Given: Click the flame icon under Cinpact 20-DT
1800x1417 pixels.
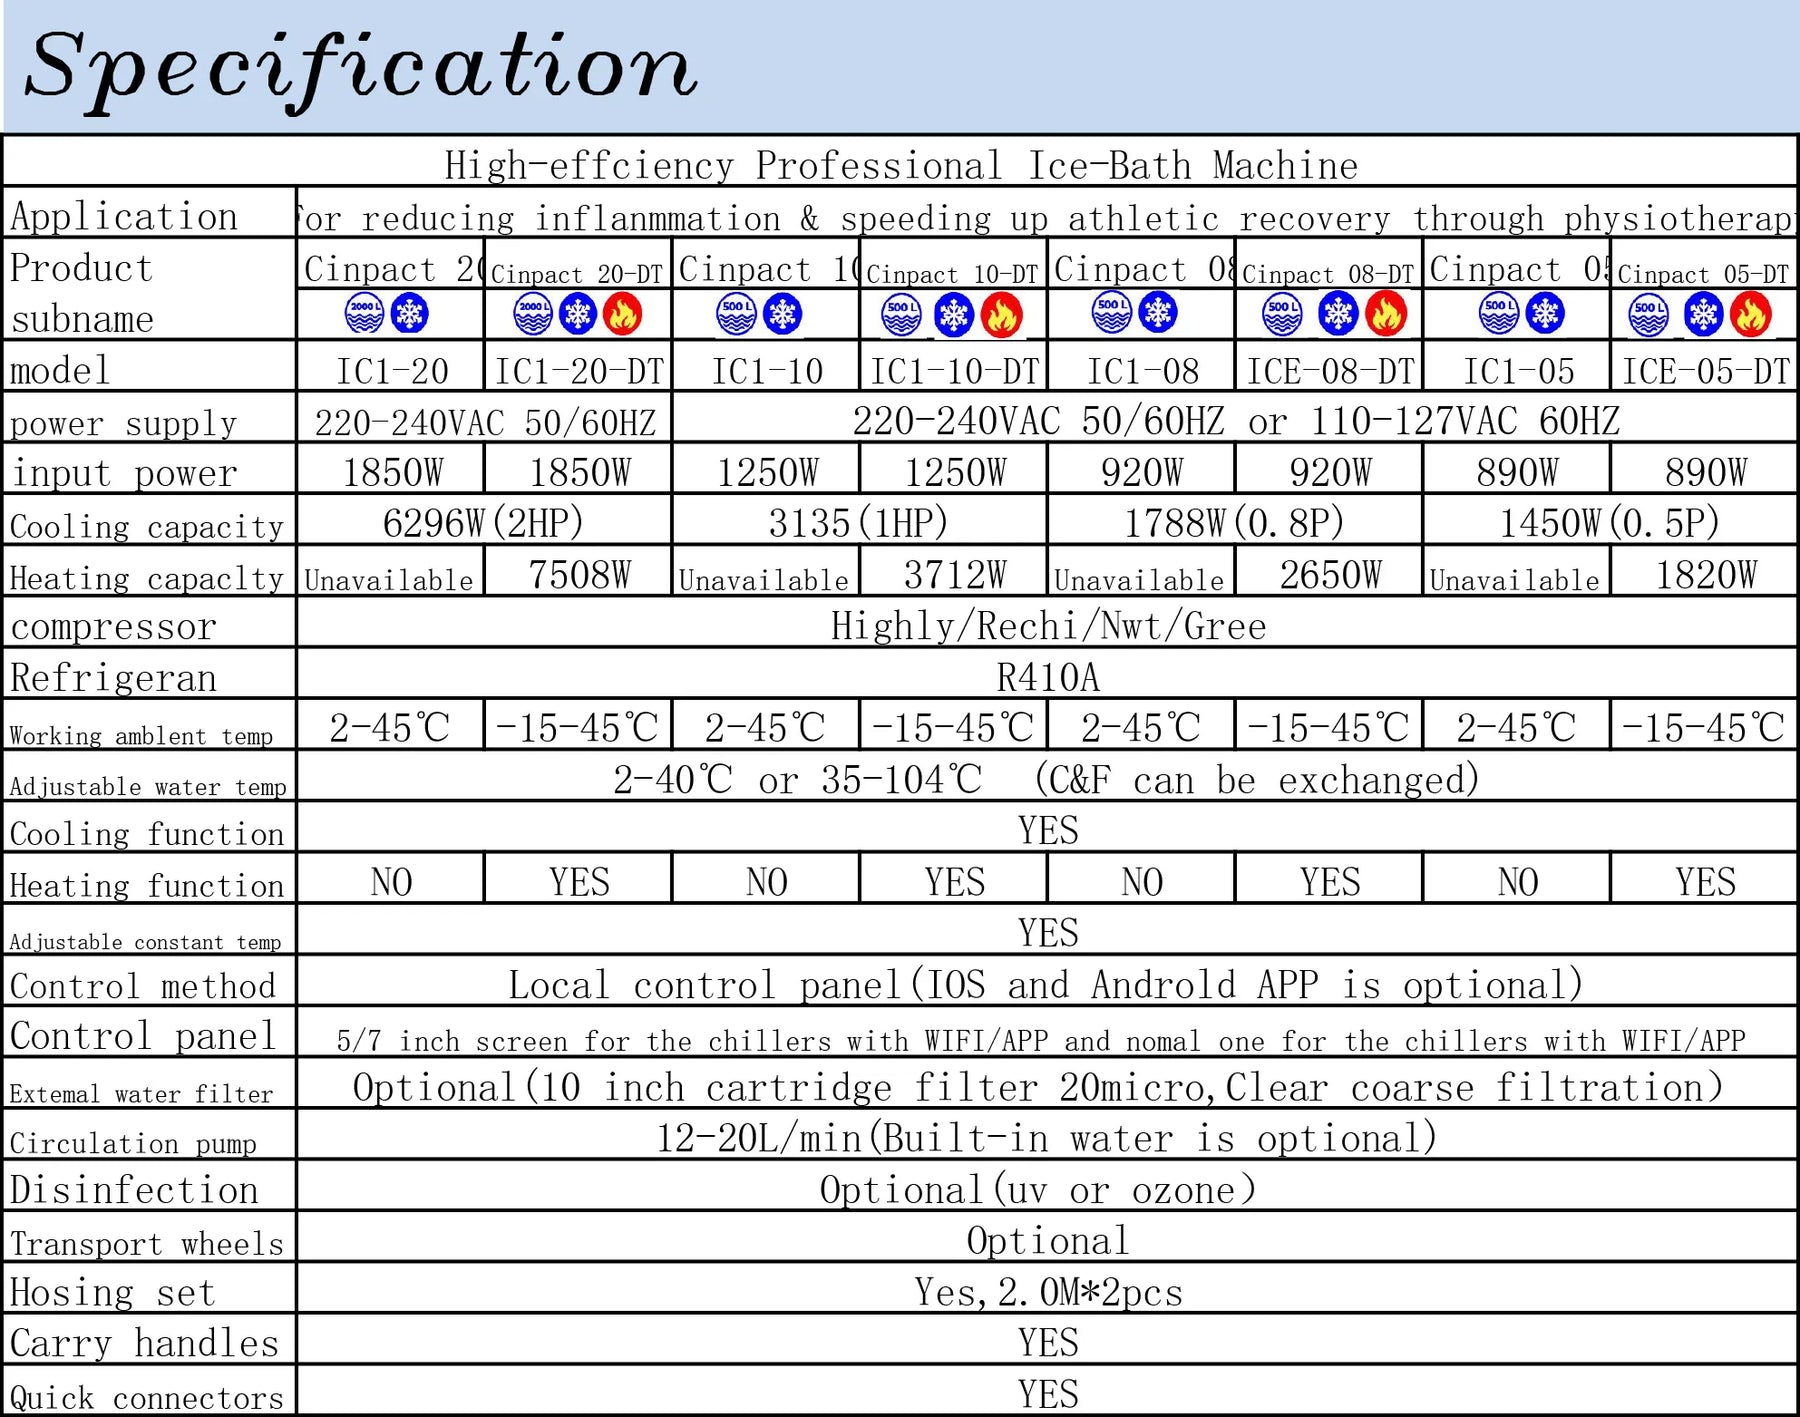Looking at the screenshot, I should click(x=622, y=314).
